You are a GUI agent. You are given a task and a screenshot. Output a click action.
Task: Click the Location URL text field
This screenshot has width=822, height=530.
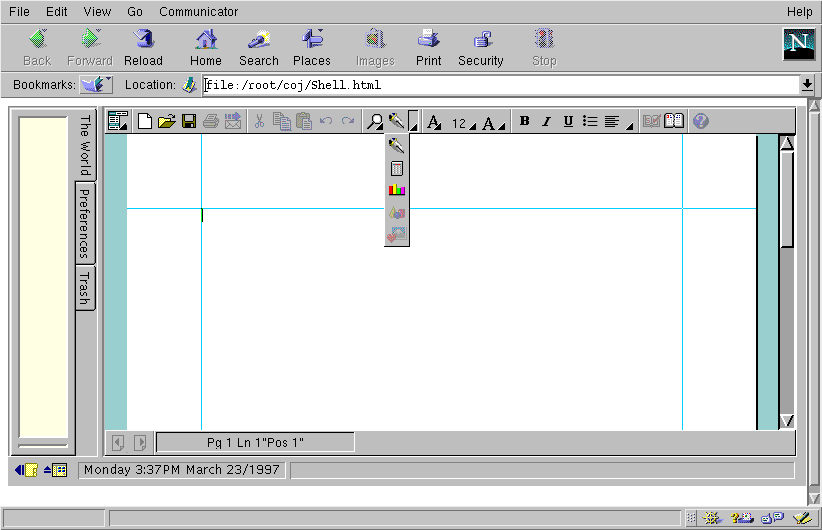(500, 85)
